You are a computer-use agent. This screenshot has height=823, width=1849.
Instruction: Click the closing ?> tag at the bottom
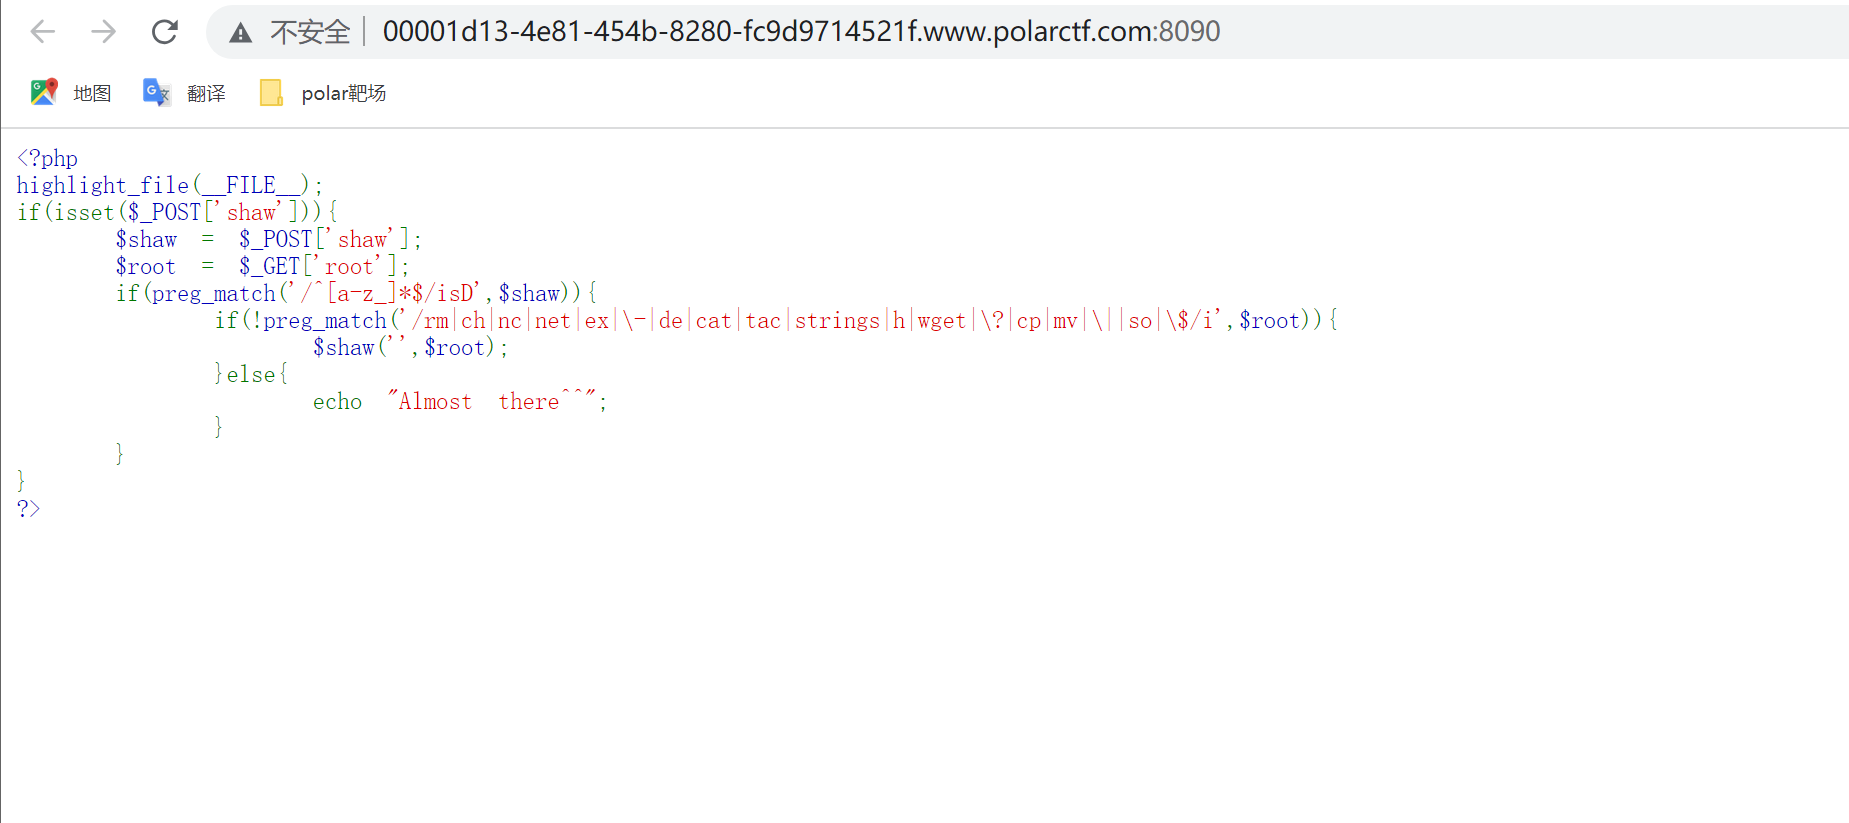(28, 508)
